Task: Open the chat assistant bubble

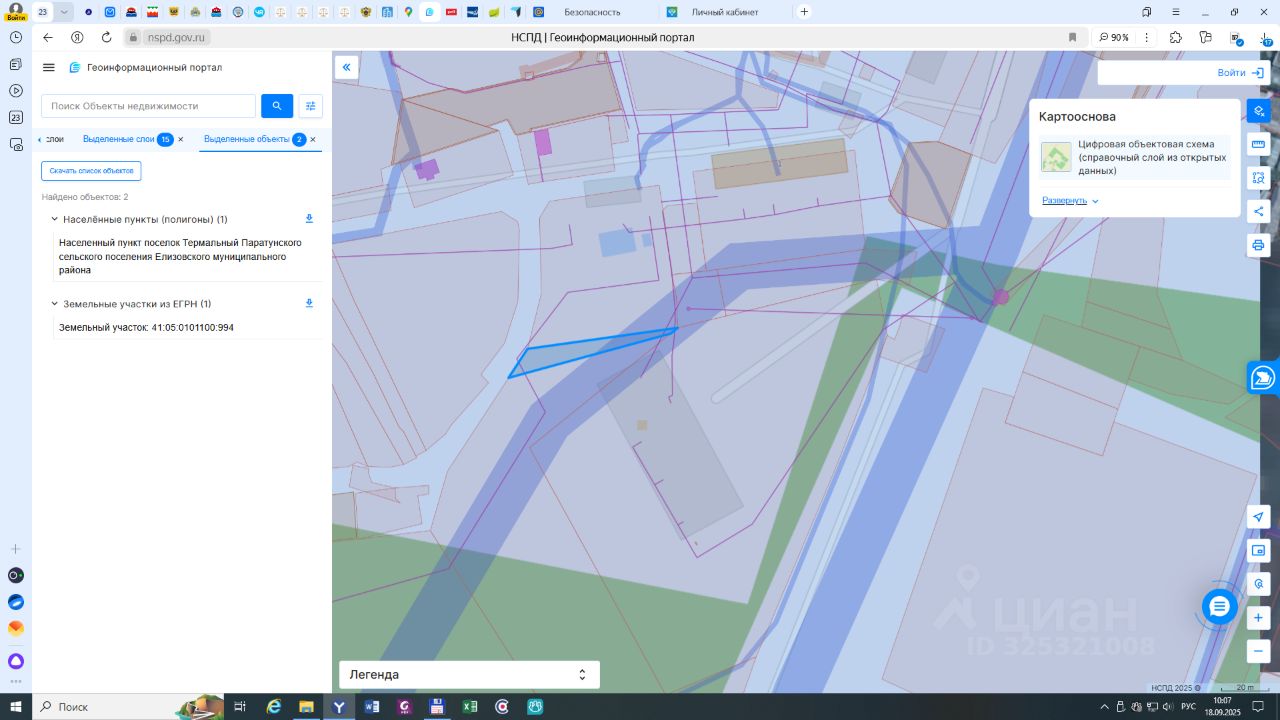Action: [x=1219, y=607]
